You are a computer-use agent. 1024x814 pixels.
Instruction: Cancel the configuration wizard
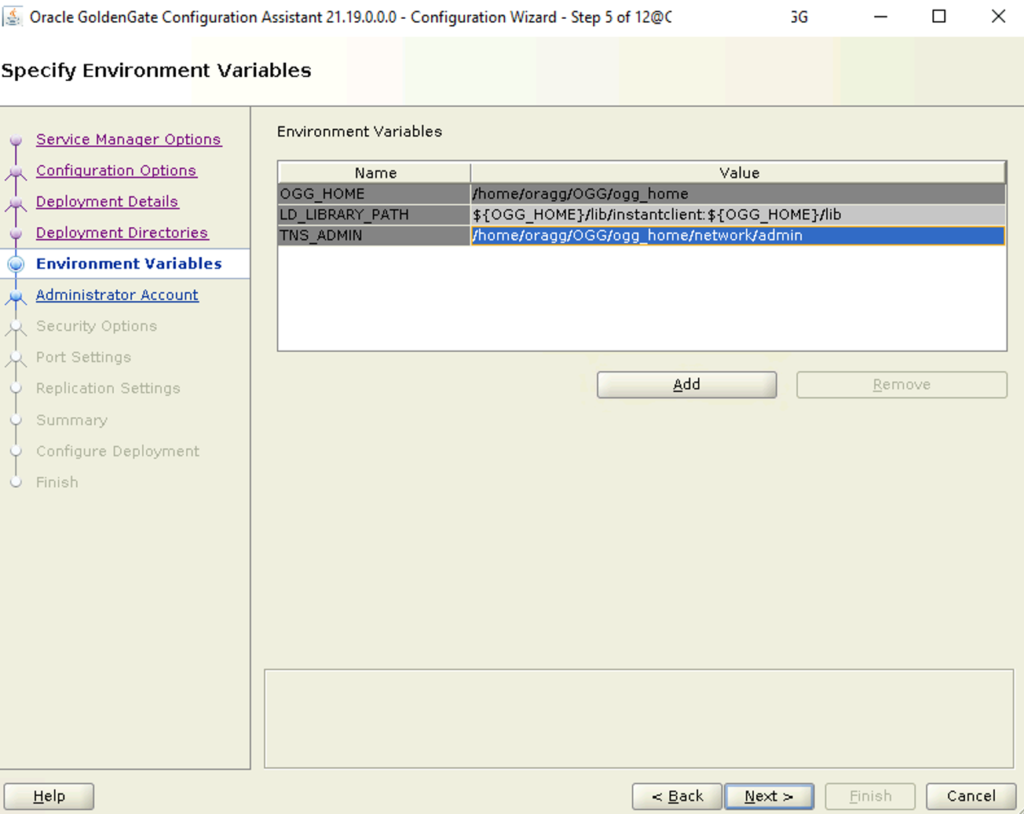(x=971, y=796)
